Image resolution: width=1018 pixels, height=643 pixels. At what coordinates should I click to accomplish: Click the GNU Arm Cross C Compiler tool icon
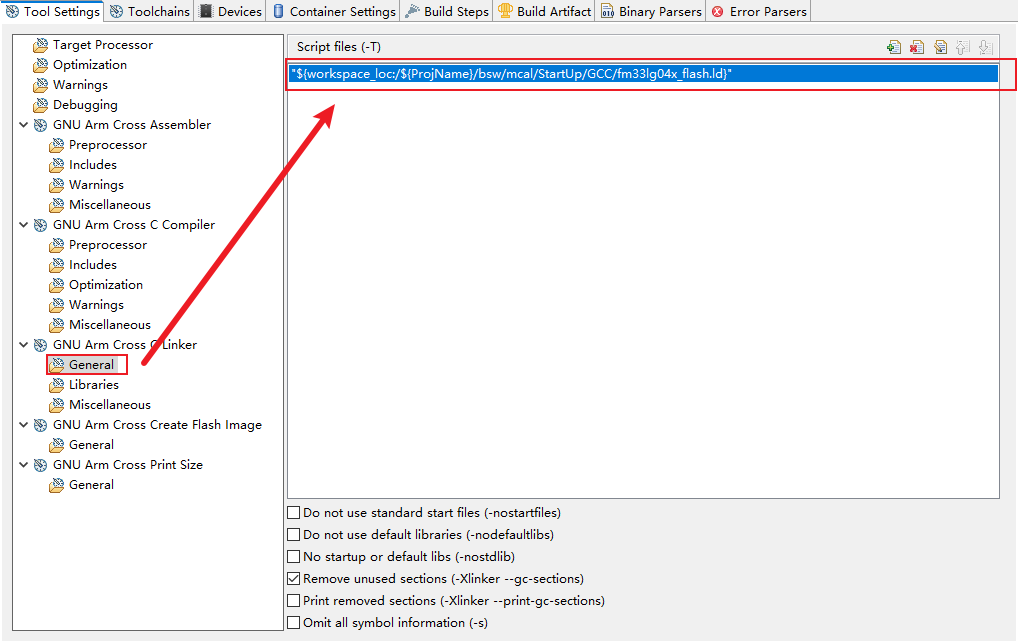(41, 225)
